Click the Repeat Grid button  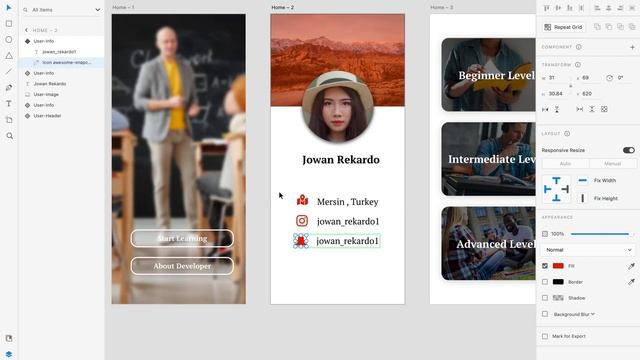[x=564, y=27]
